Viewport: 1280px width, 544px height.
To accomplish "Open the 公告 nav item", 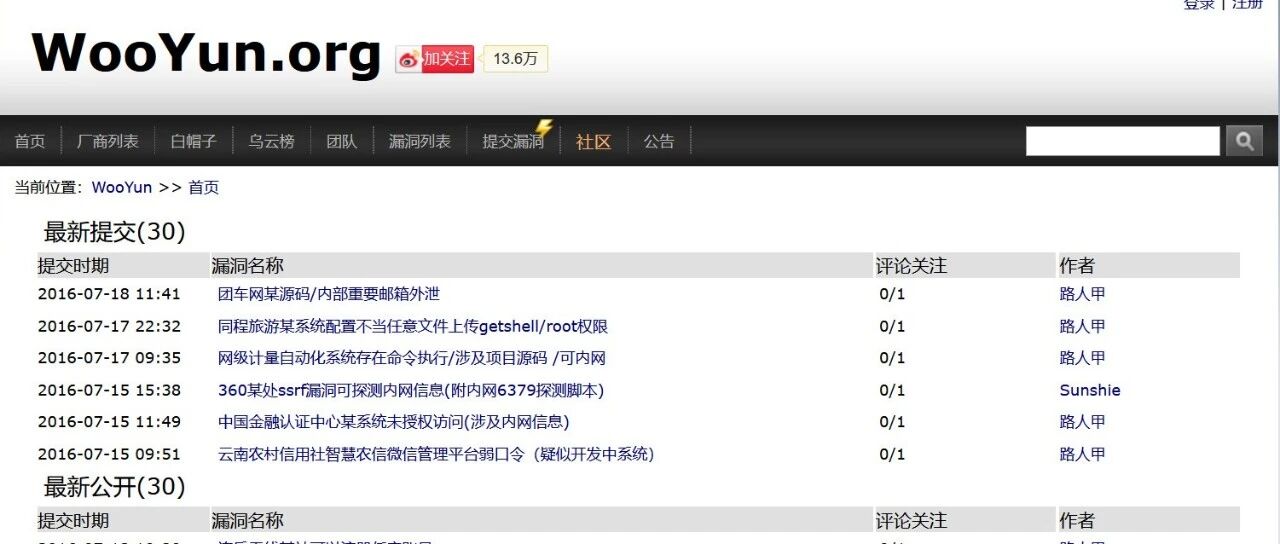I will 659,142.
